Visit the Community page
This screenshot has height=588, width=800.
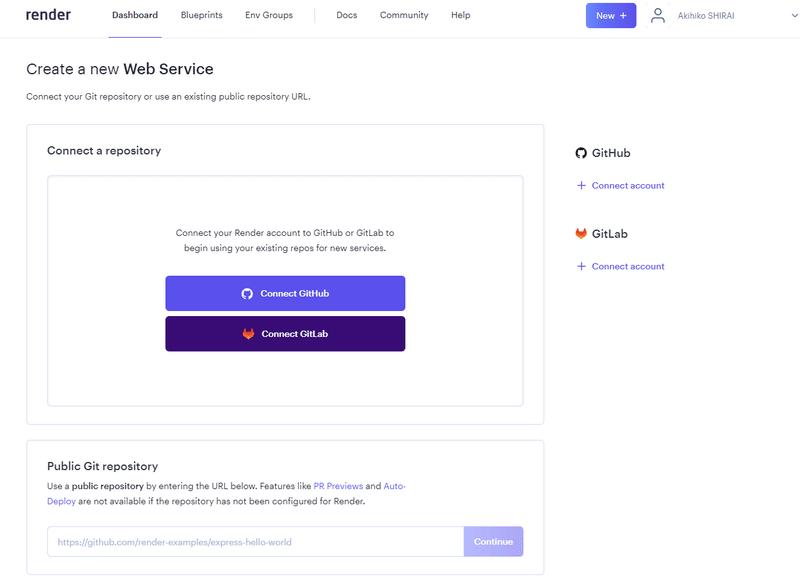404,16
